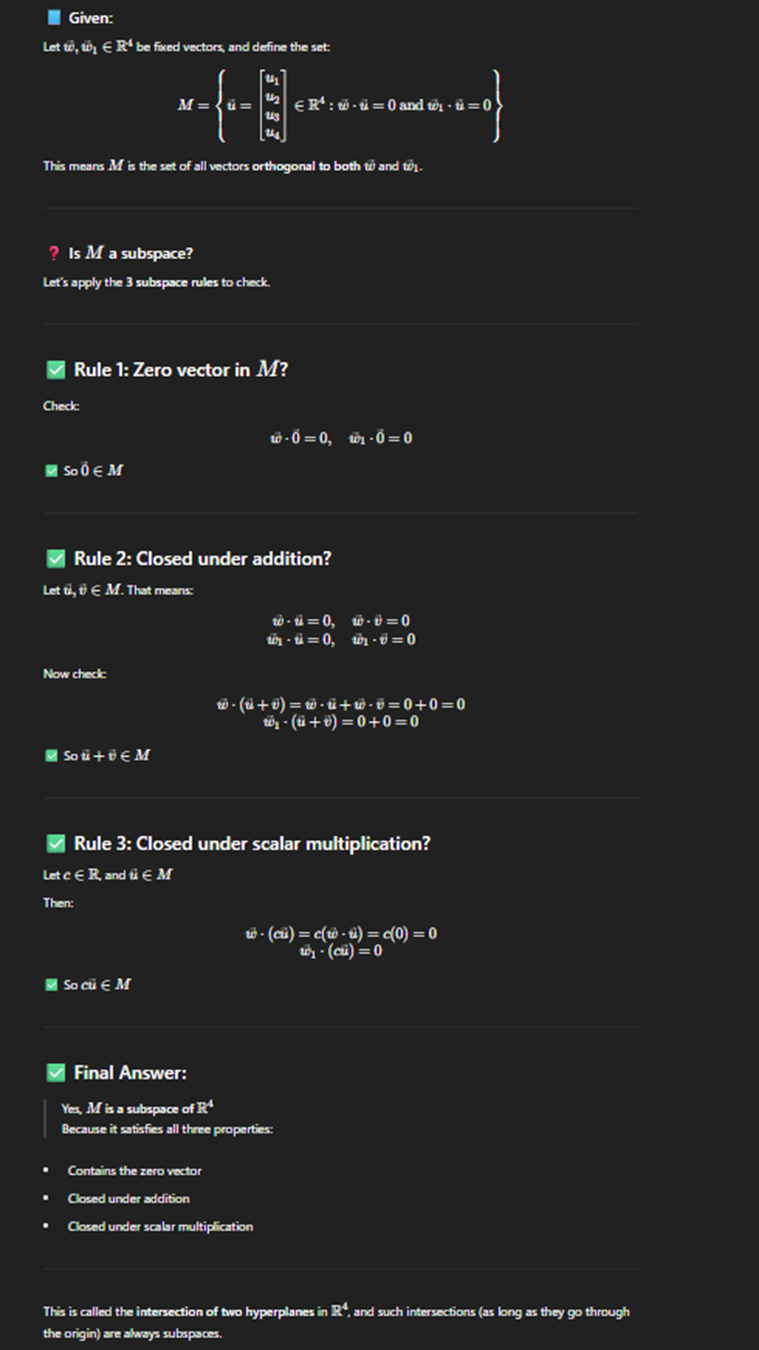Click the green checkmark beside "Final Answer:"
The width and height of the screenshot is (759, 1350).
point(56,1073)
